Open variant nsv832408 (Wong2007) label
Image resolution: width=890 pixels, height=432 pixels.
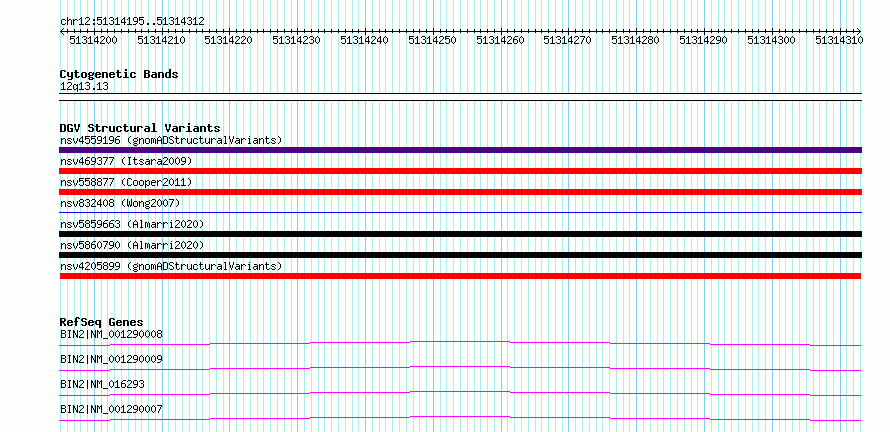(x=120, y=203)
